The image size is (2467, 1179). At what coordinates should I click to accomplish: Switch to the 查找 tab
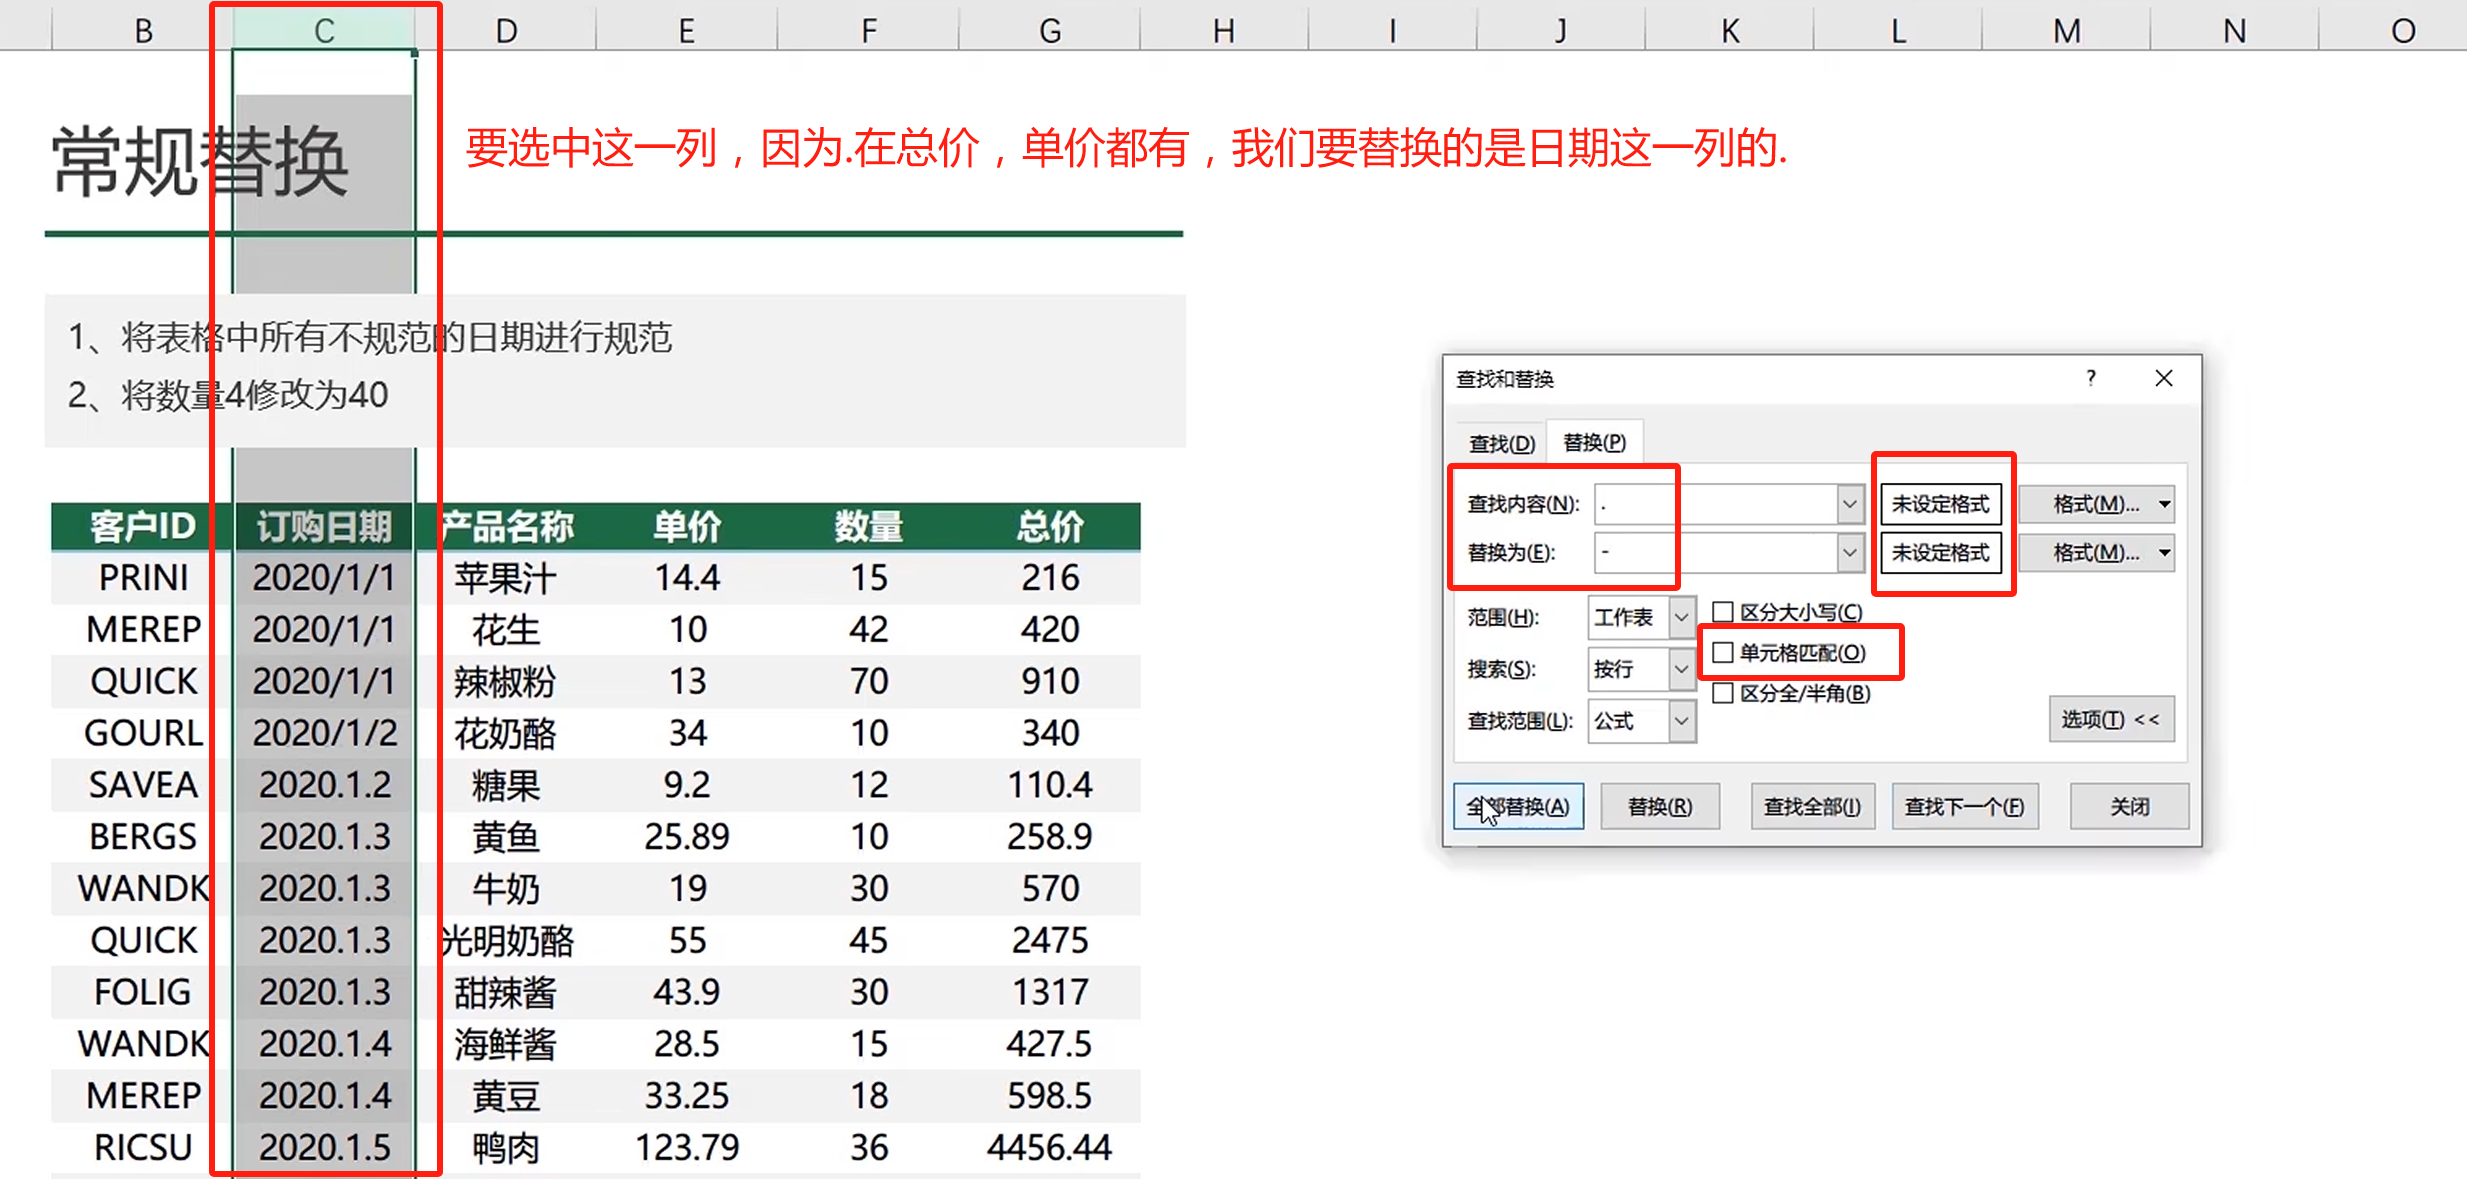1501,443
